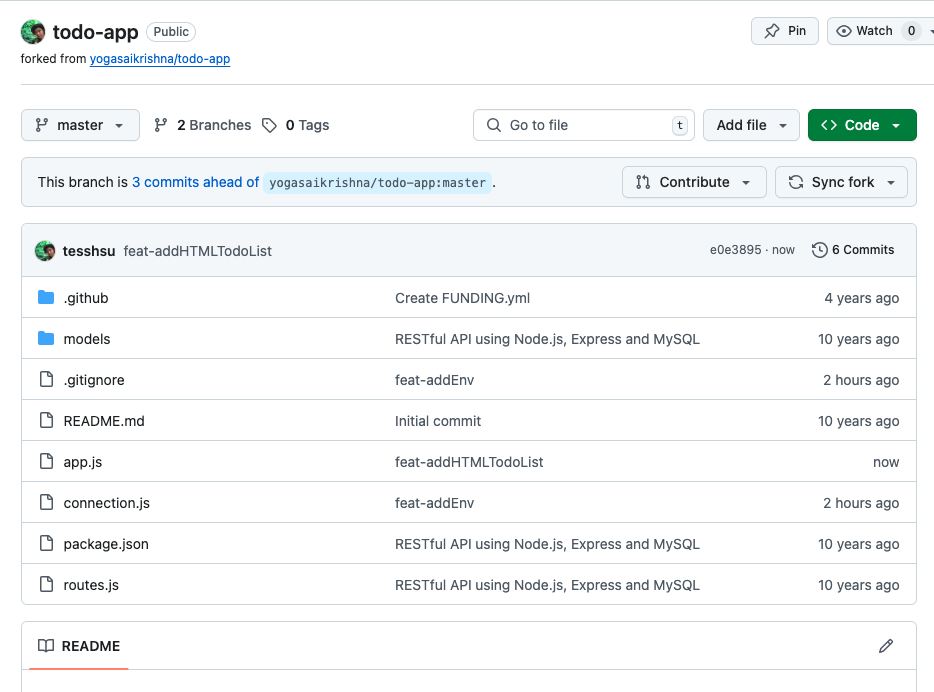Click the yogasaikrishna/todo-app:master branch label

pyautogui.click(x=378, y=183)
